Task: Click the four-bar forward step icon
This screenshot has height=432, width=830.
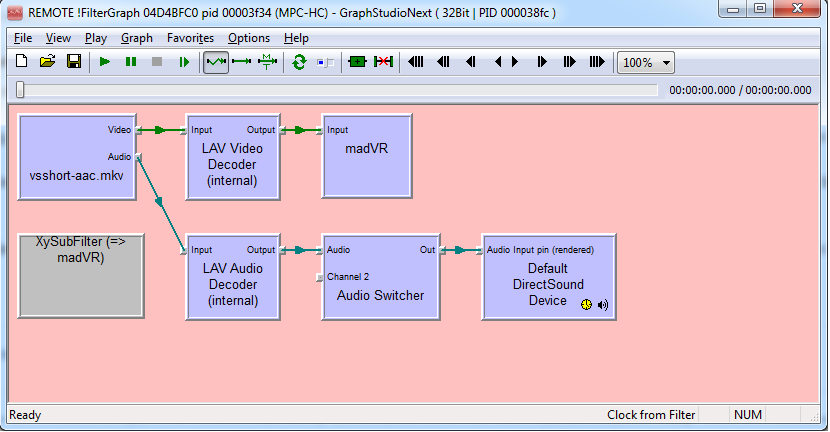Action: [597, 62]
